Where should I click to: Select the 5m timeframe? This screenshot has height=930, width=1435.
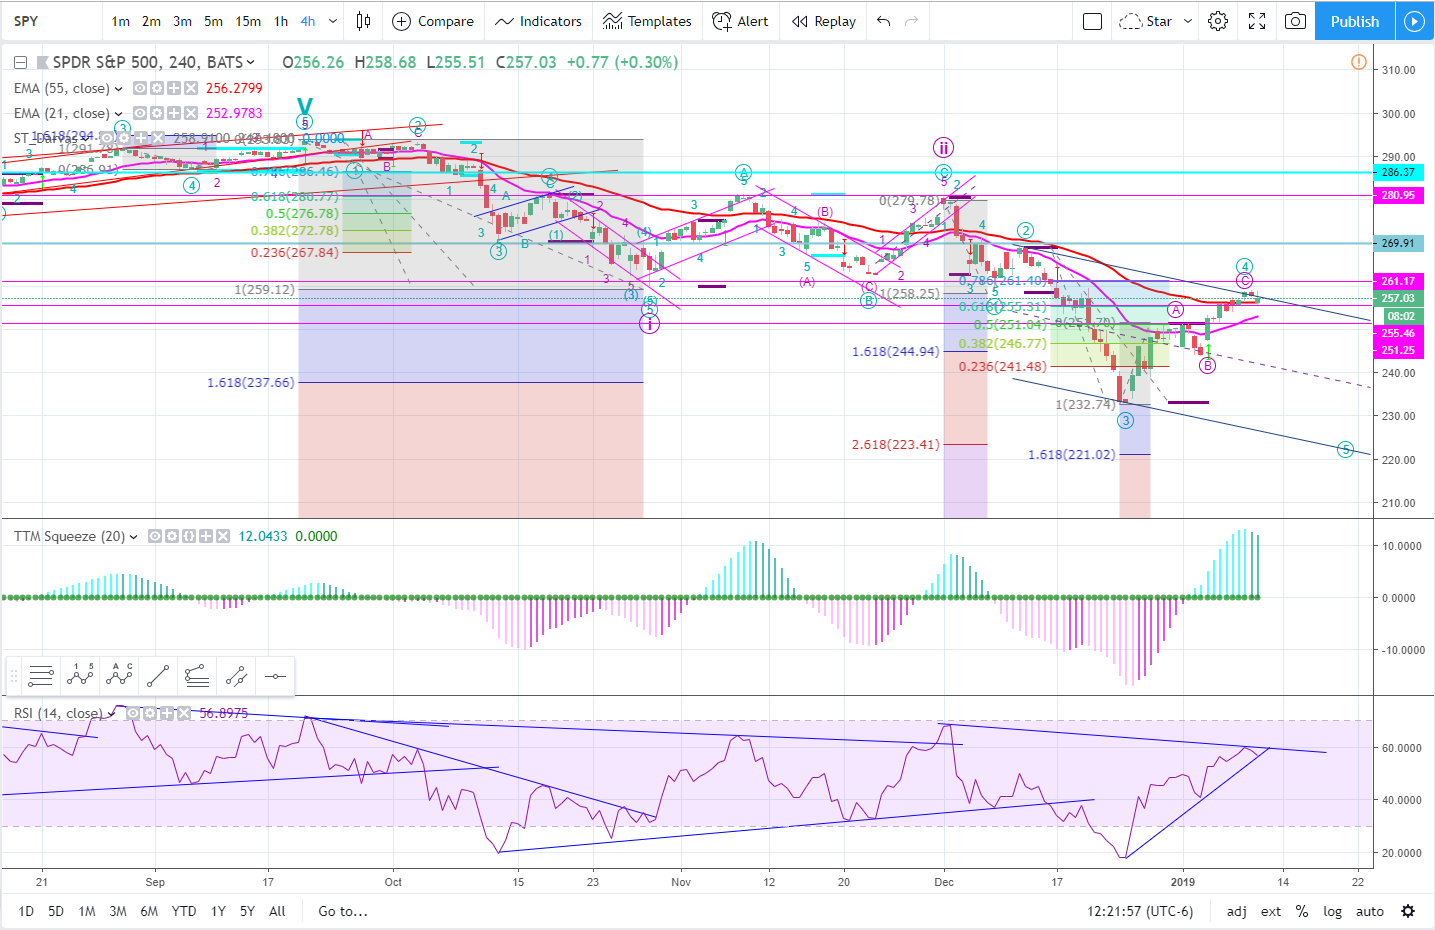[213, 21]
